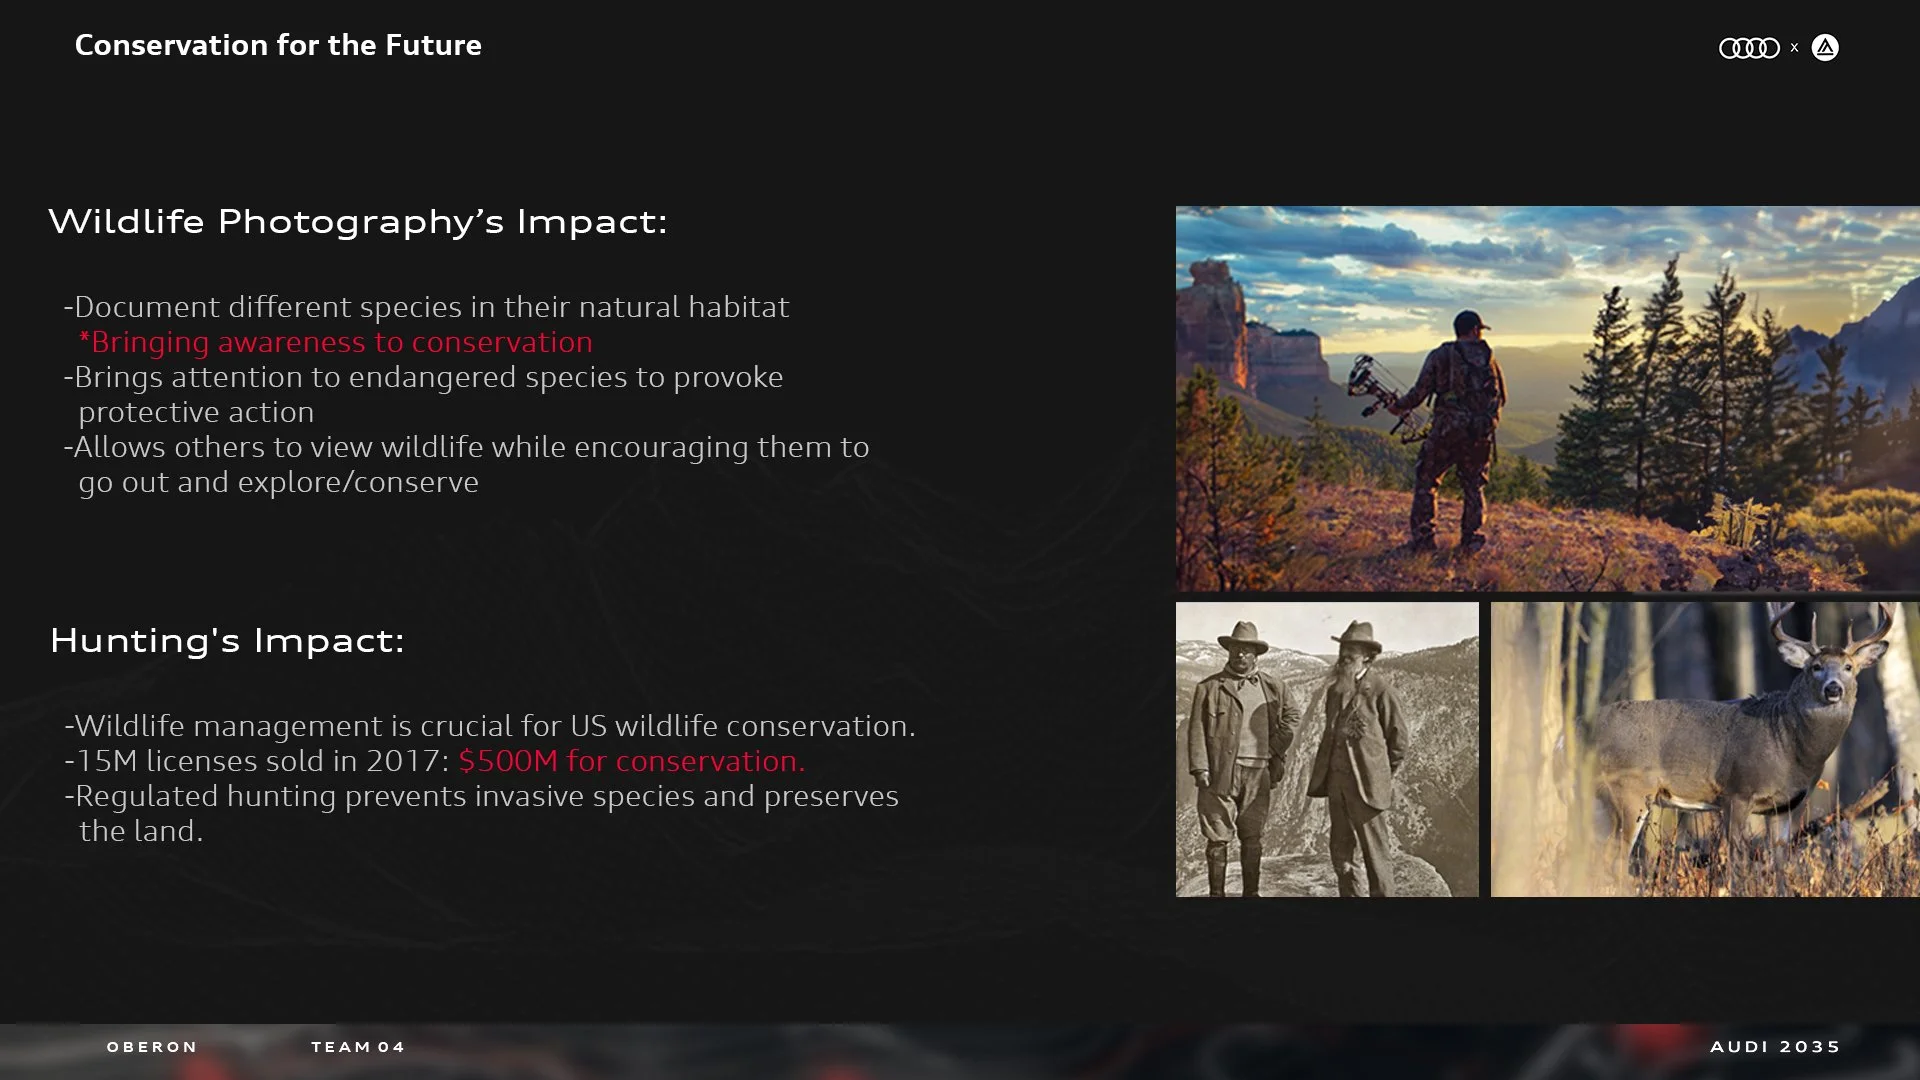Click the red $500M for conservation text
Viewport: 1920px width, 1080px height.
click(631, 761)
